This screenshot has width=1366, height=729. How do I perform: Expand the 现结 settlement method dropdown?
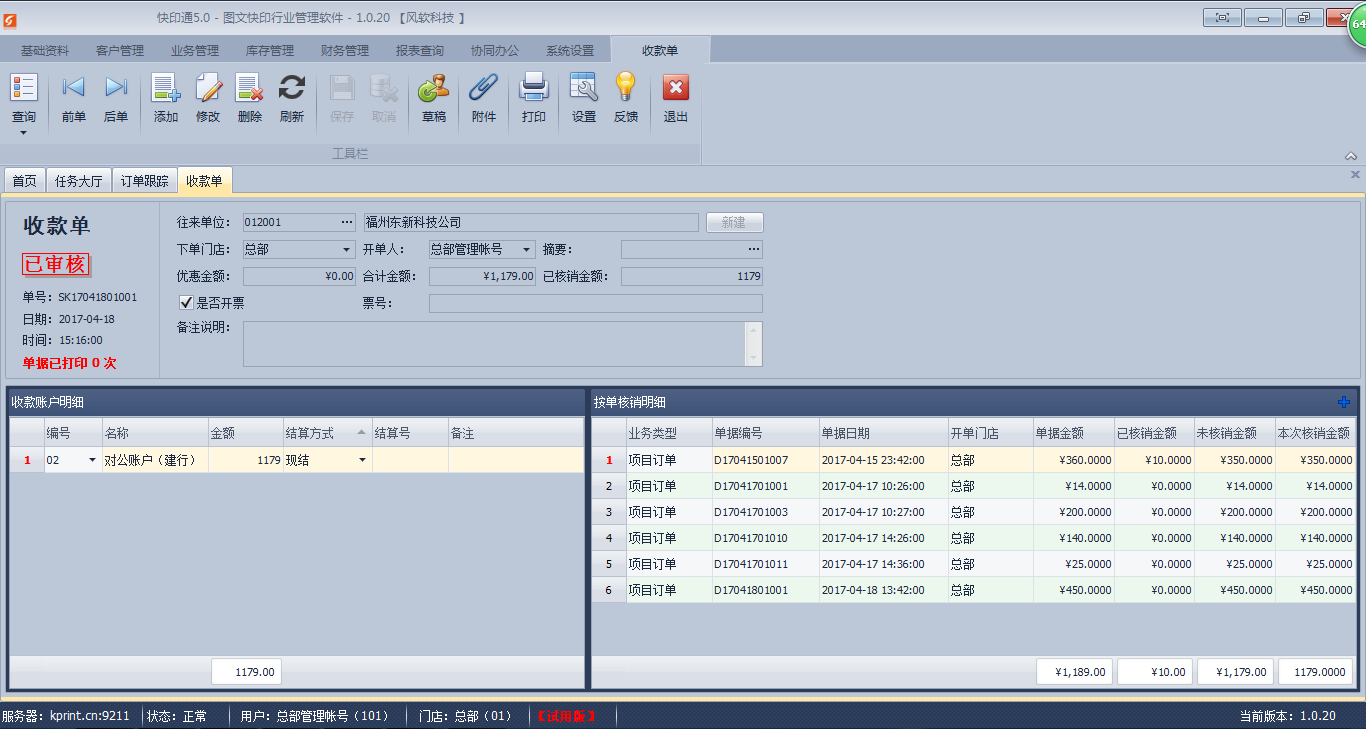[x=364, y=459]
